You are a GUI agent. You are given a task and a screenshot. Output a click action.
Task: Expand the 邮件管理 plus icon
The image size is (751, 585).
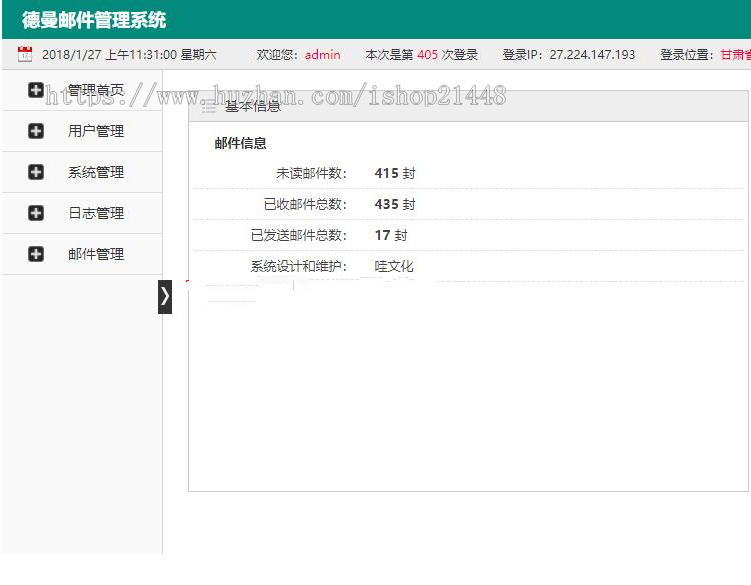pyautogui.click(x=36, y=254)
